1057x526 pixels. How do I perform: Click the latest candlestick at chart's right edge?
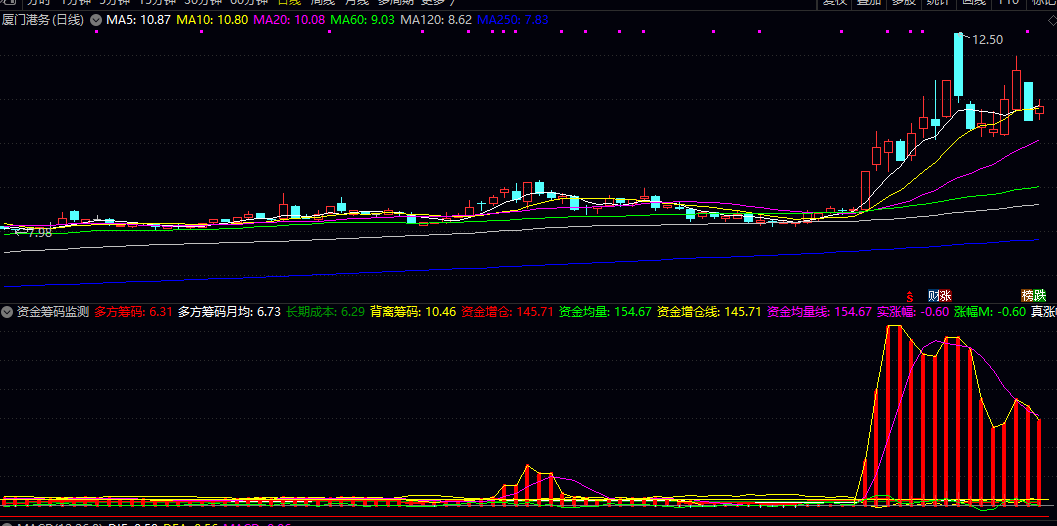click(1039, 109)
